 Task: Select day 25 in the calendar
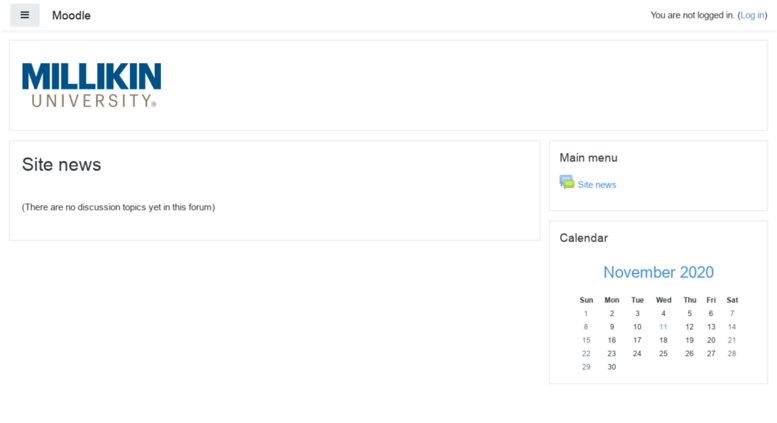(663, 354)
